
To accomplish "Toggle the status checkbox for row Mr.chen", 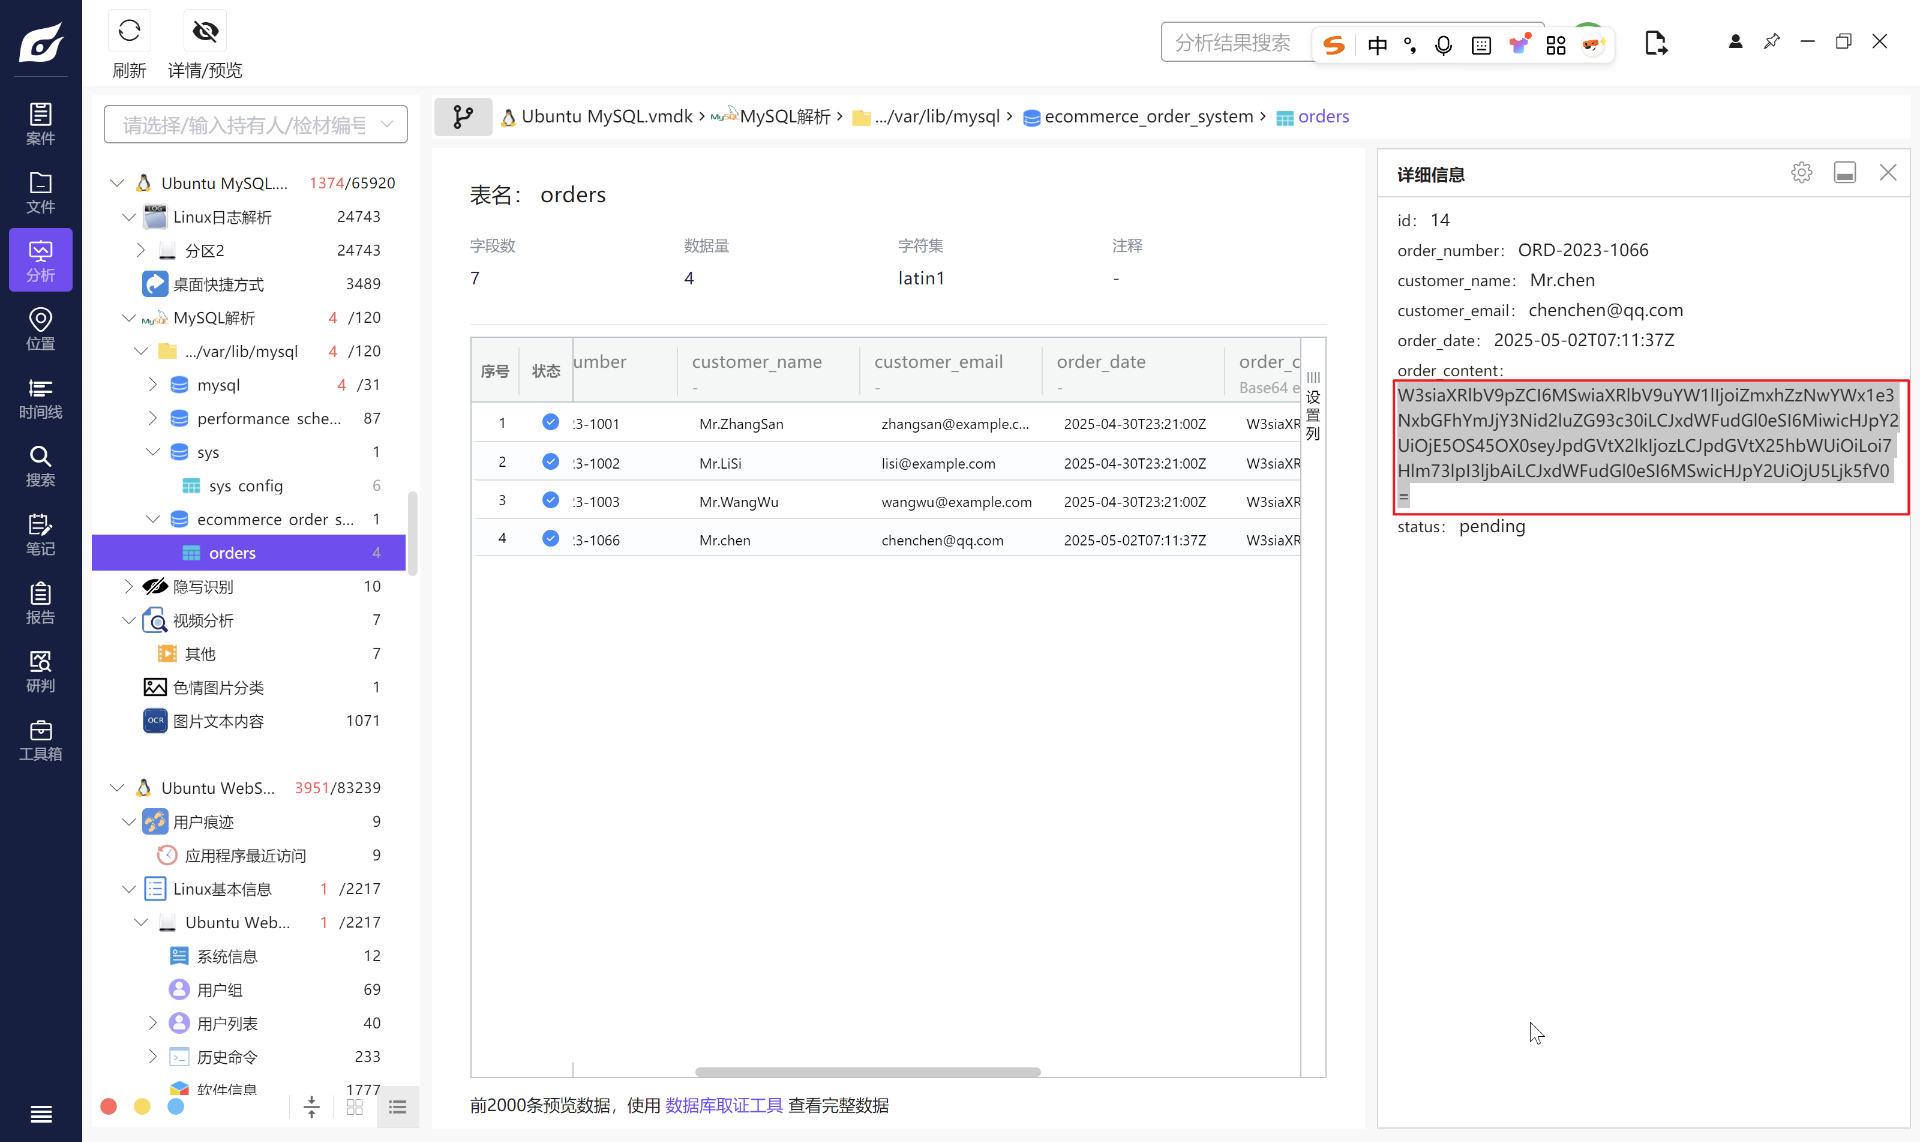I will coord(550,539).
